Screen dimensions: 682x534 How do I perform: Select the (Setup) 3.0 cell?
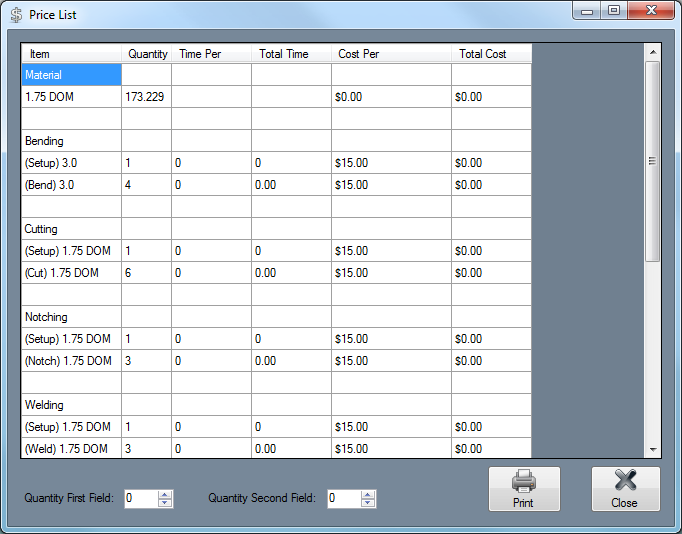[71, 163]
